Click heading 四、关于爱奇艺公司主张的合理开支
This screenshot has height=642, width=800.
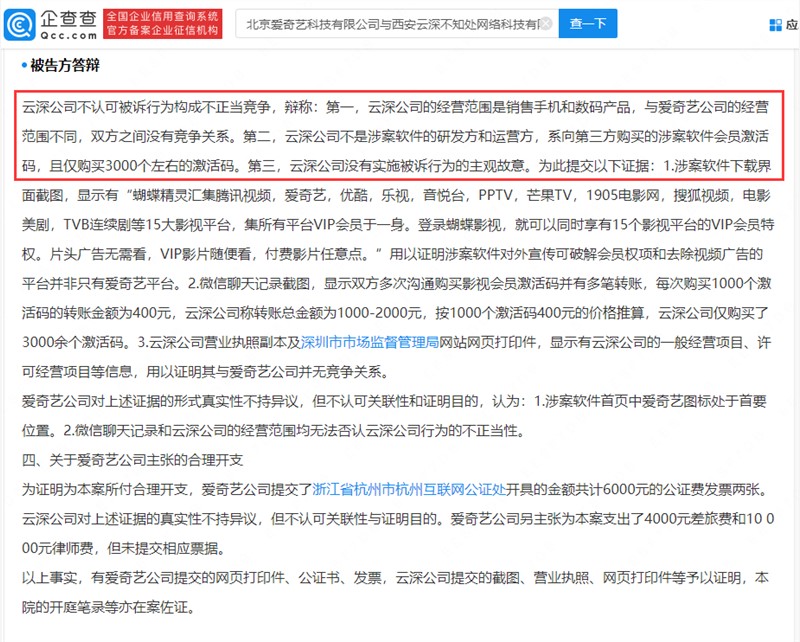pos(132,460)
